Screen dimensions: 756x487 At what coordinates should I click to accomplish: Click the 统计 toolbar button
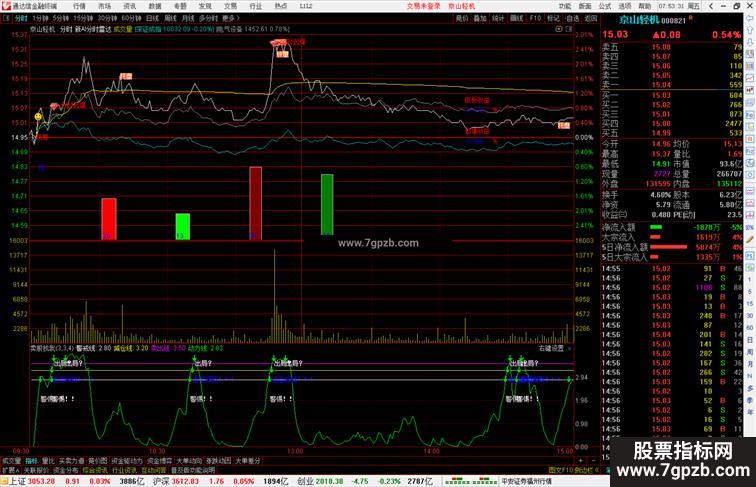(x=498, y=18)
